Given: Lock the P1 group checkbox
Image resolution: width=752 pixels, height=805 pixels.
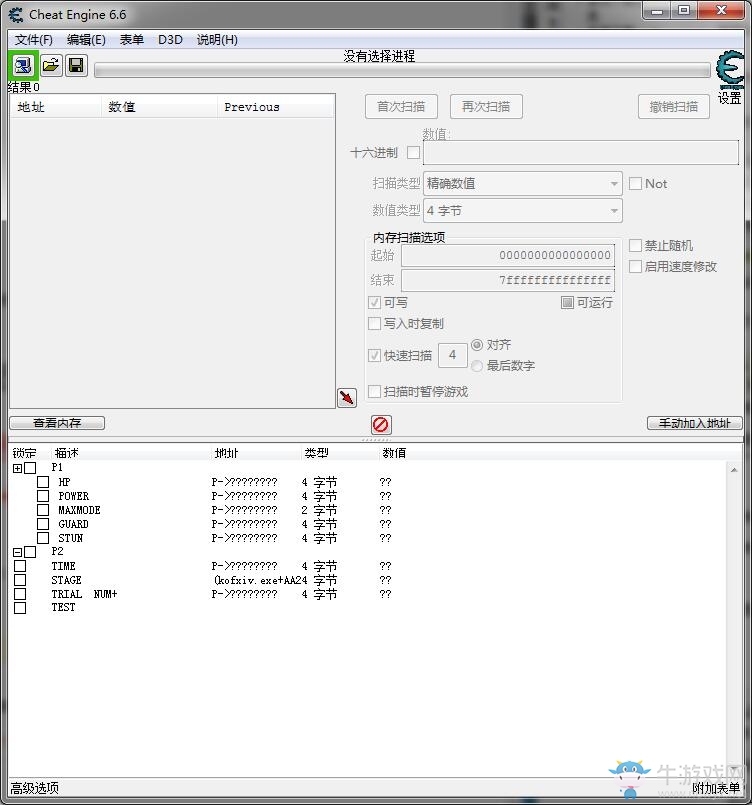Looking at the screenshot, I should pos(30,468).
